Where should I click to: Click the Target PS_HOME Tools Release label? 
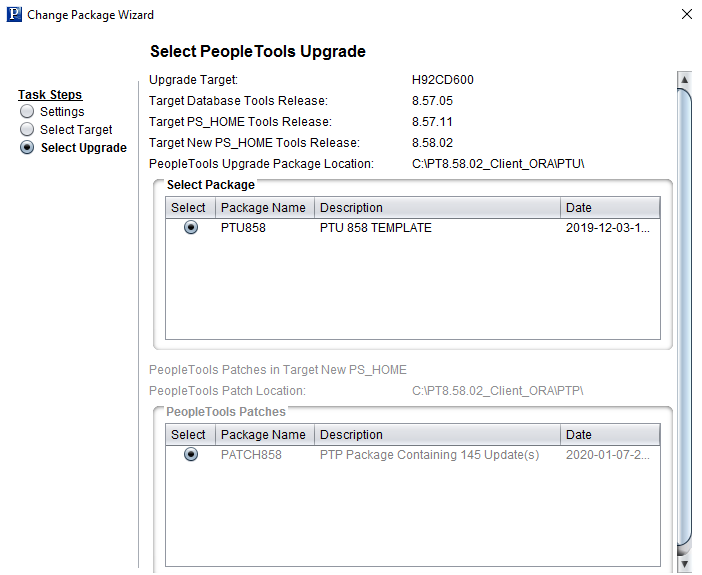240,122
